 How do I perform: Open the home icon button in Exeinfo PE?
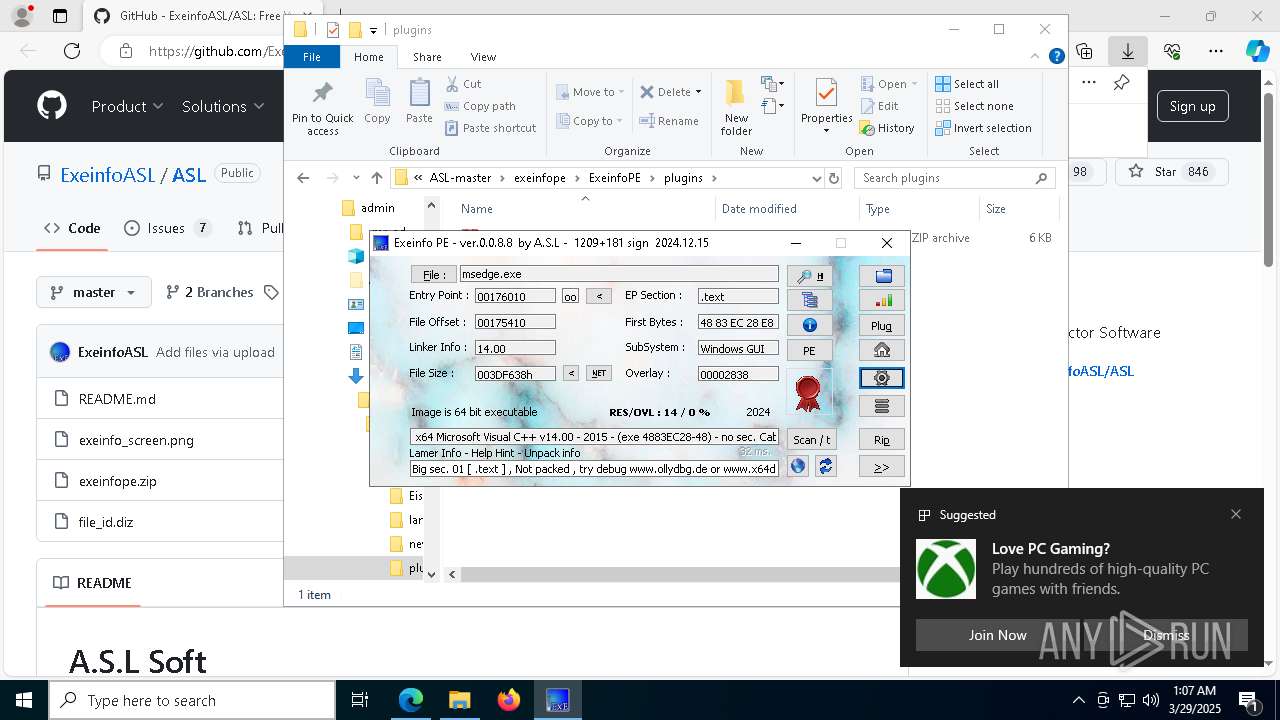pyautogui.click(x=882, y=351)
